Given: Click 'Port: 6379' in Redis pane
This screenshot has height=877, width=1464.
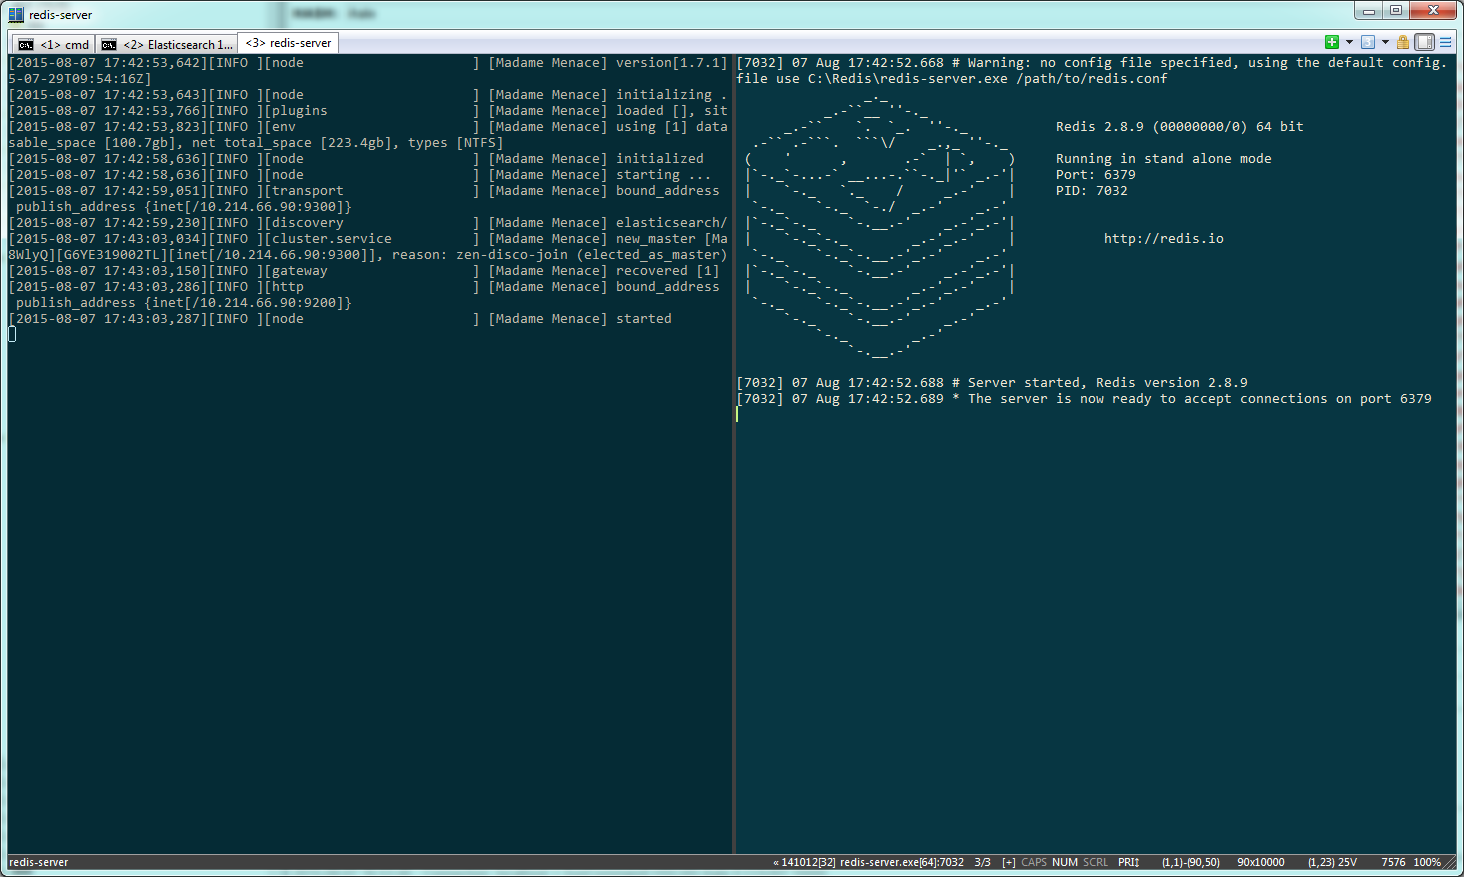Looking at the screenshot, I should [x=1096, y=175].
